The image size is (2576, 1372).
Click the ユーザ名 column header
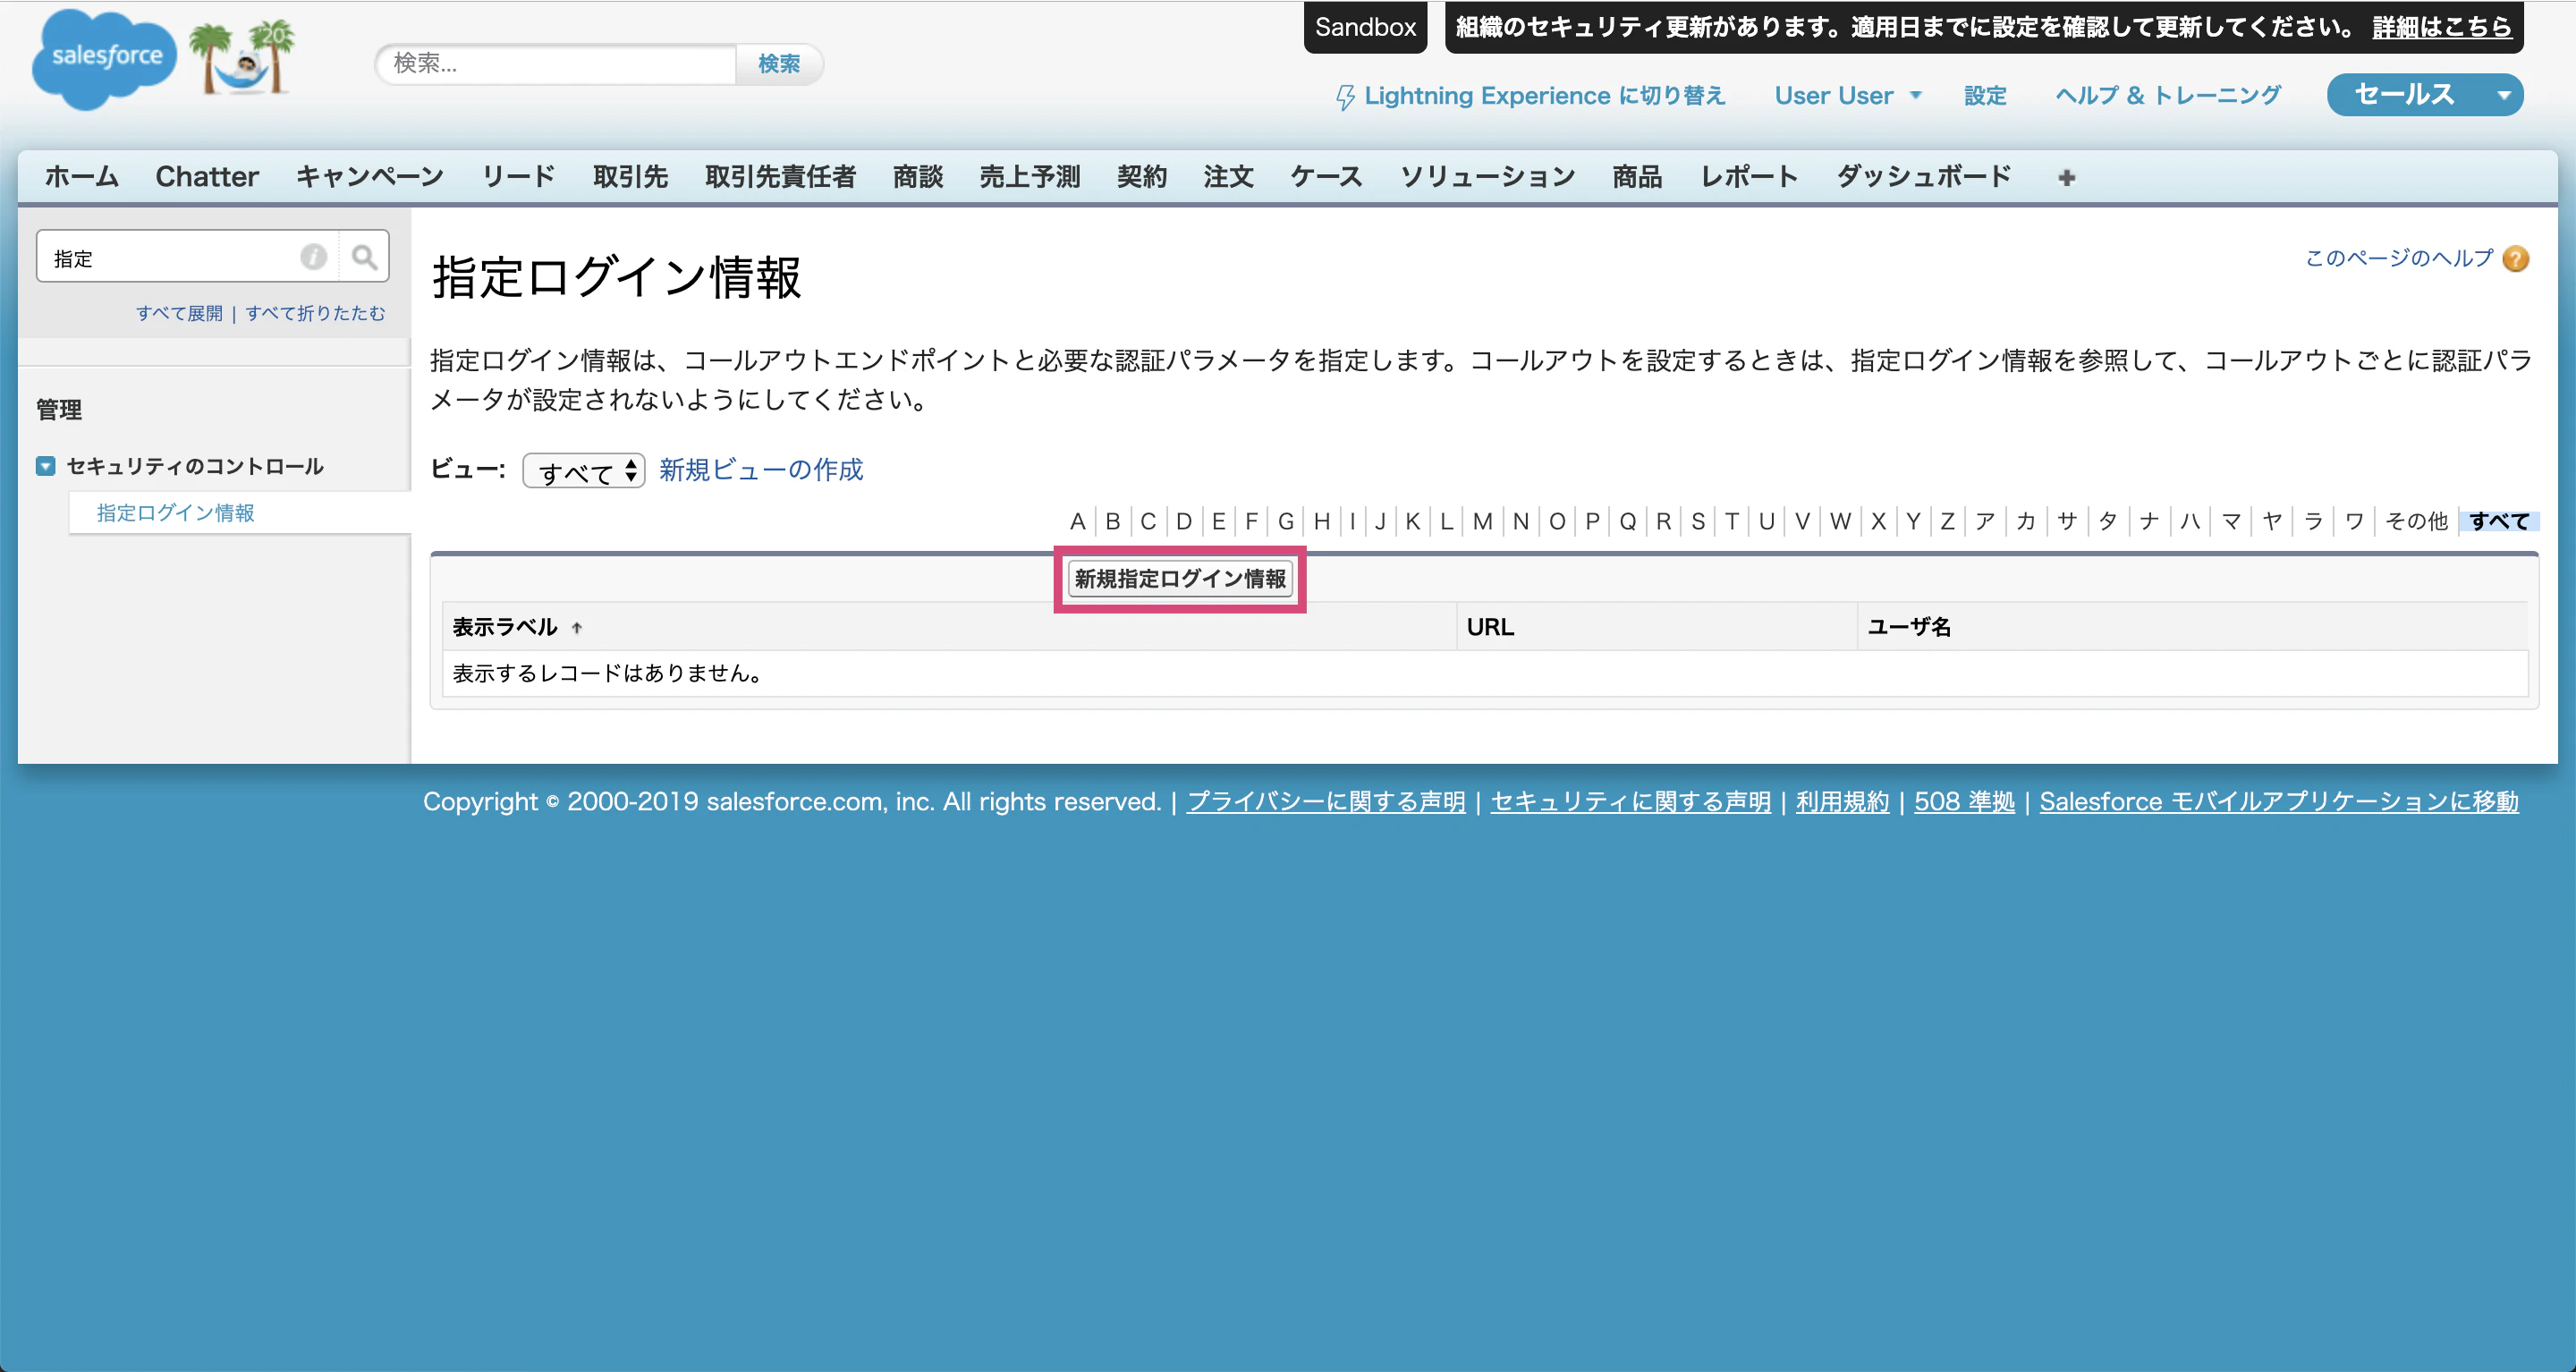(1909, 627)
